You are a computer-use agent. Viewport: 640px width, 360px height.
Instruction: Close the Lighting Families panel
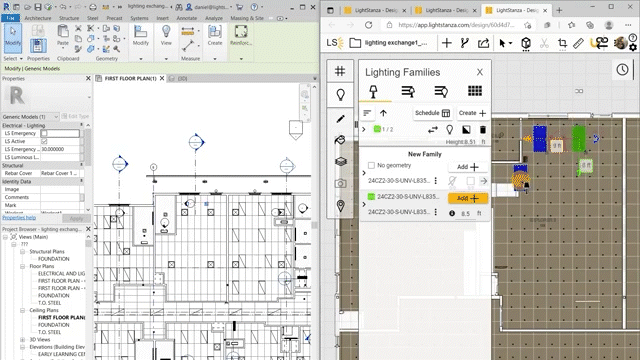480,72
